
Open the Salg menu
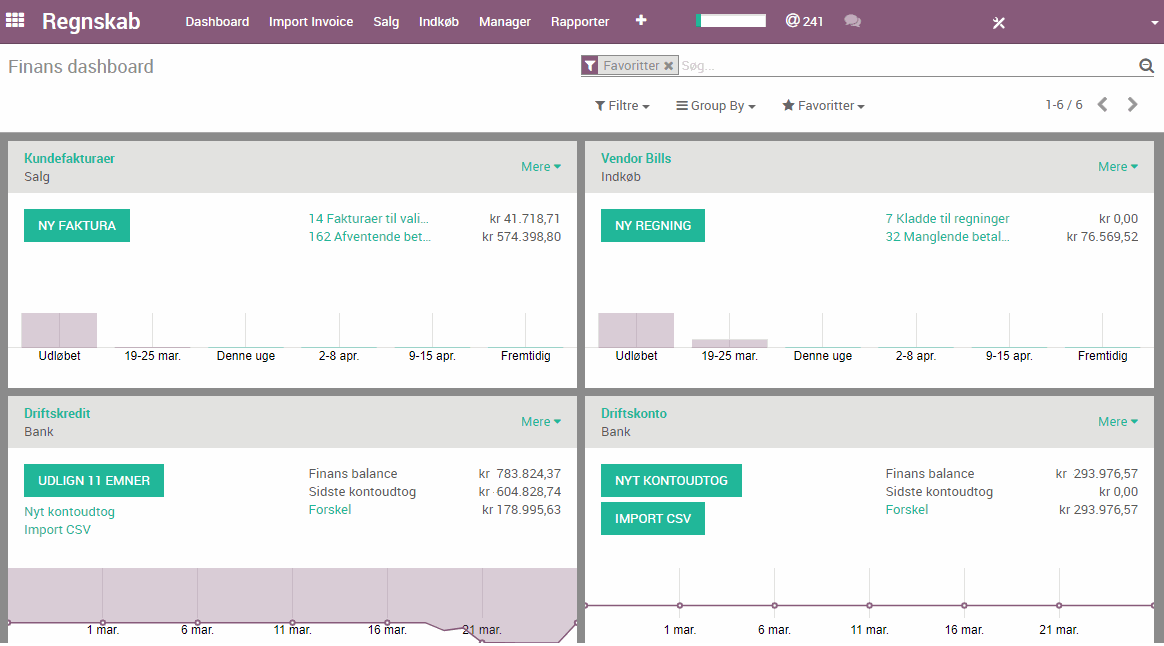tap(386, 22)
